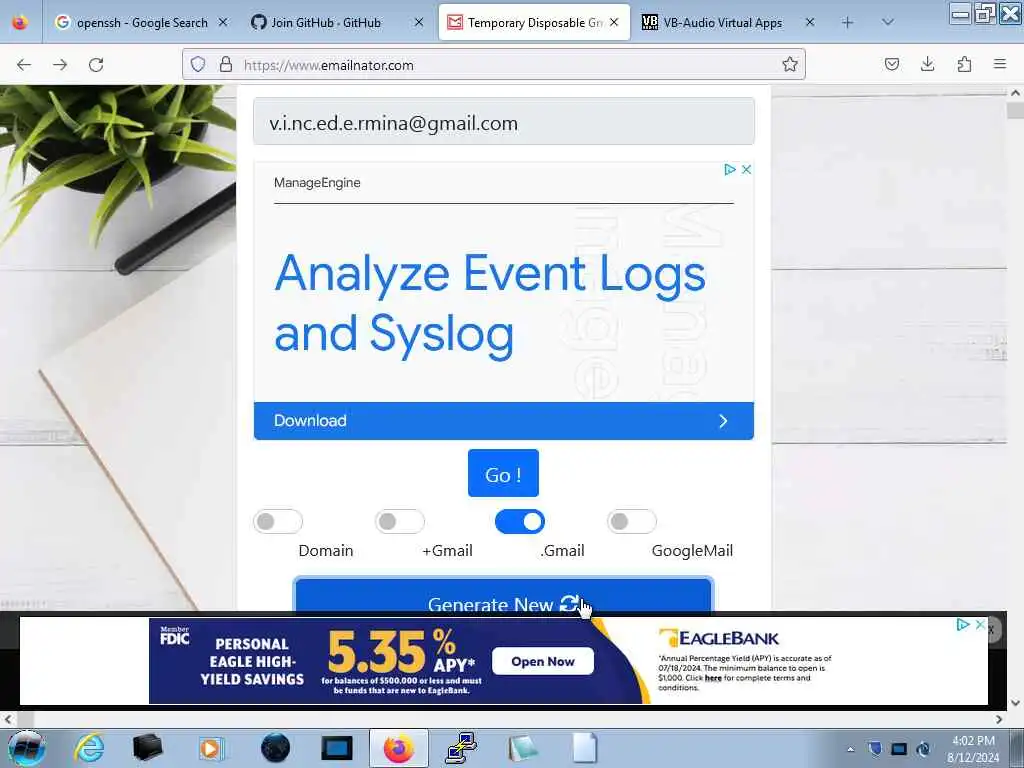Expand the list all tabs chevron
This screenshot has width=1024, height=768.
(x=888, y=22)
